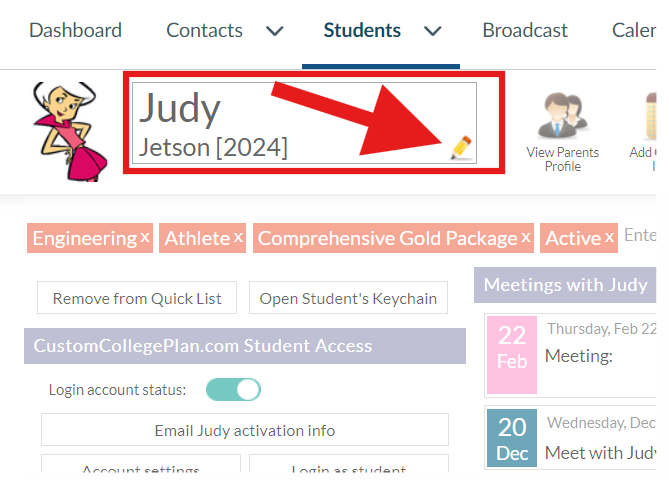Open the Dashboard tab
Screen dimensions: 669x482
click(76, 30)
